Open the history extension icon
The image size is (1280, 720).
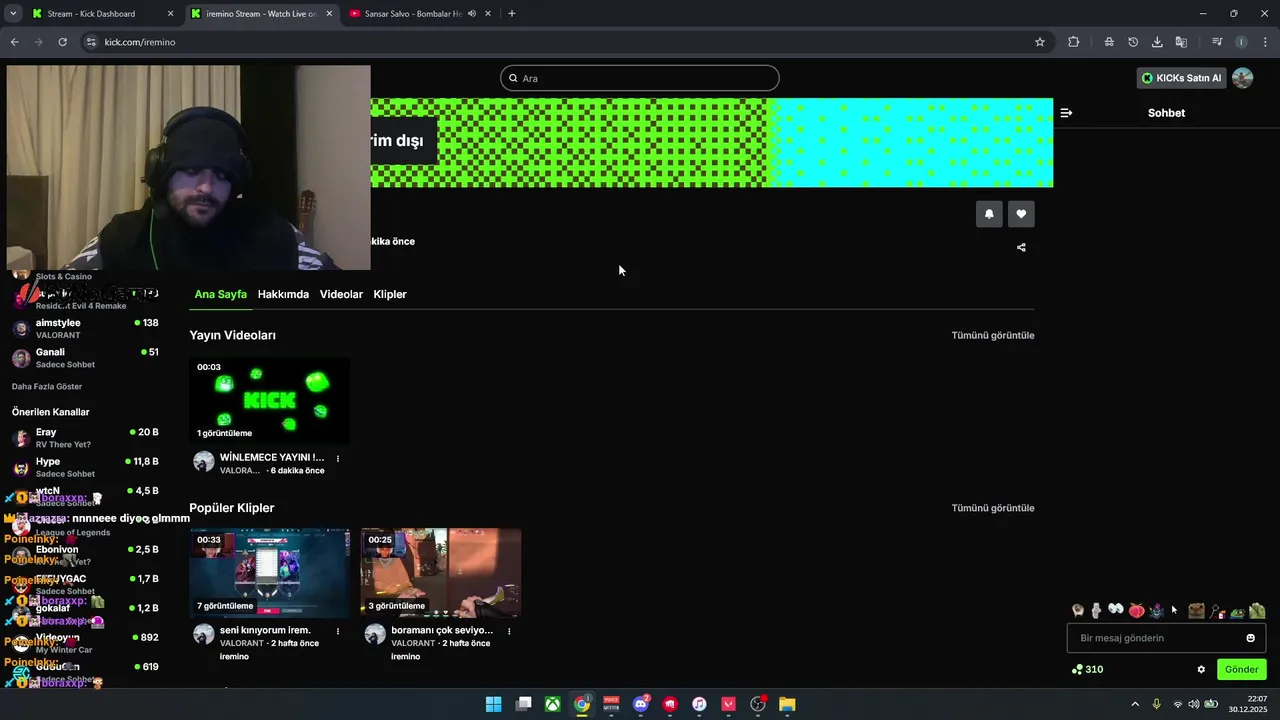point(1133,42)
